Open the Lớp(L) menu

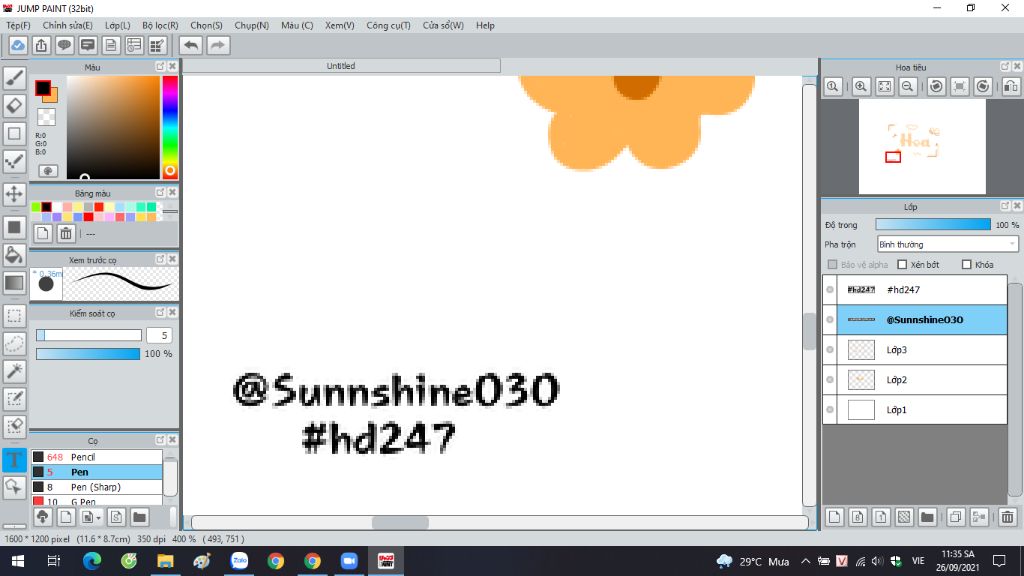click(118, 25)
